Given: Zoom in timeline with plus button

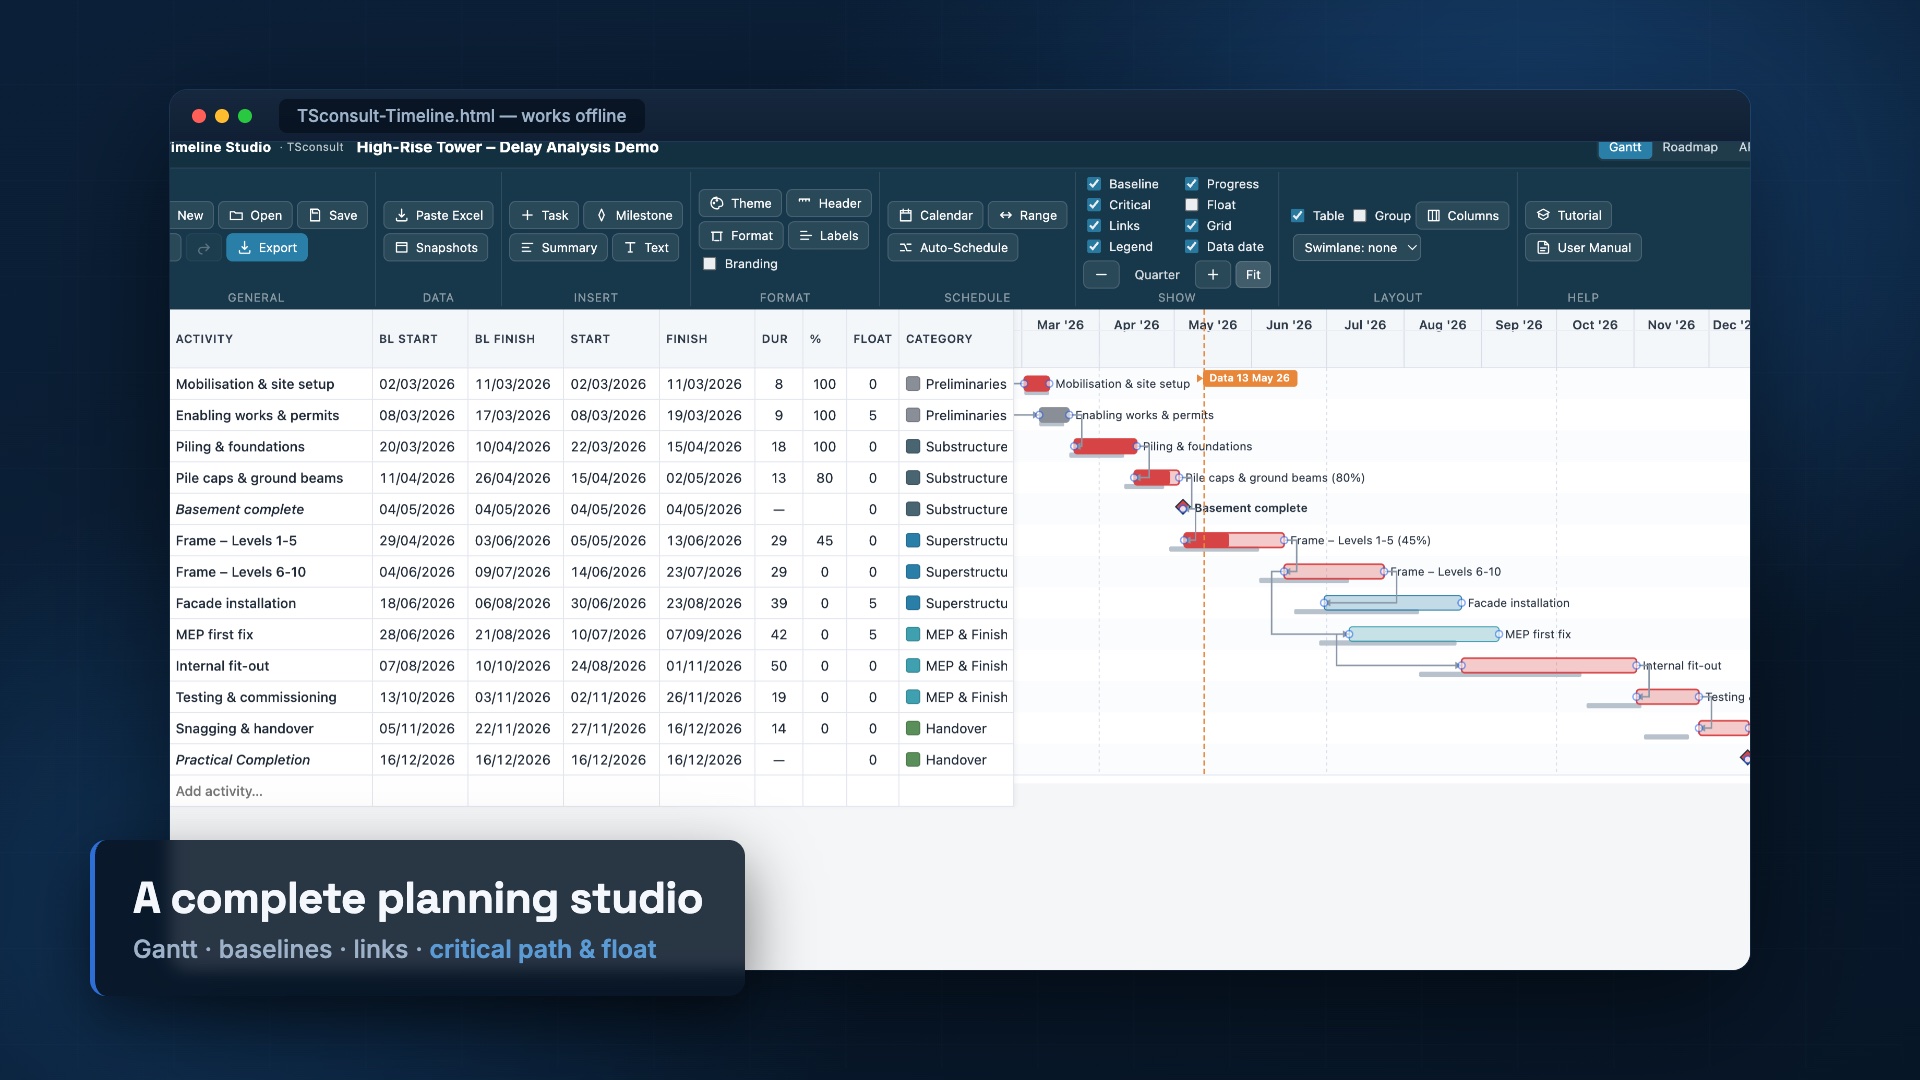Looking at the screenshot, I should 1212,275.
